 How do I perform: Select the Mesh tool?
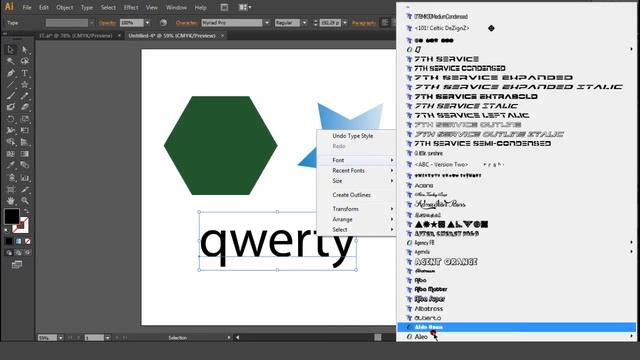coord(11,154)
